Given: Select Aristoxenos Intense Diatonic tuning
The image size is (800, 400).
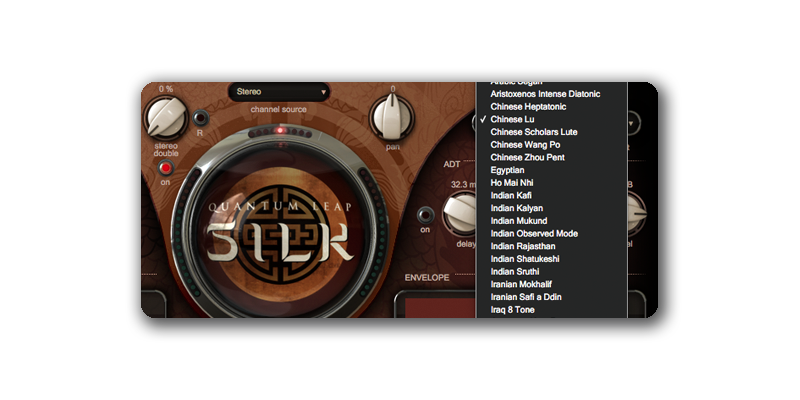Looking at the screenshot, I should click(545, 94).
